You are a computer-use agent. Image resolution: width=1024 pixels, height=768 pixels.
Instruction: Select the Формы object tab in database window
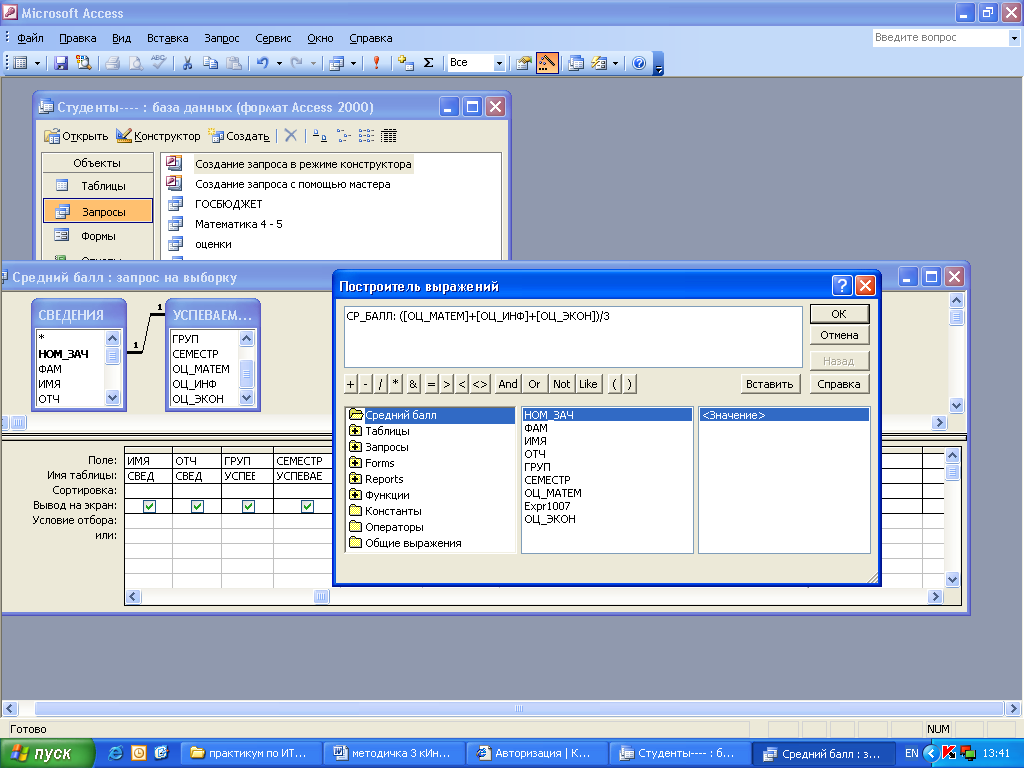pos(97,236)
